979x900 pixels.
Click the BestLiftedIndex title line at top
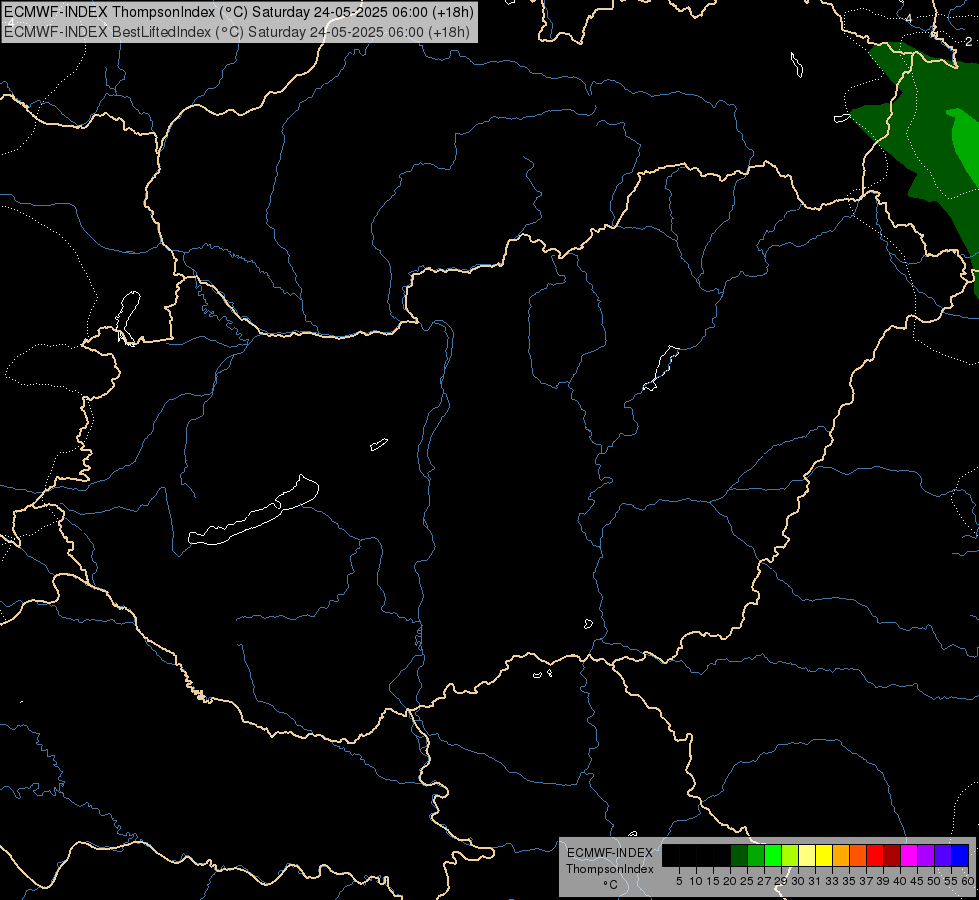coord(237,32)
